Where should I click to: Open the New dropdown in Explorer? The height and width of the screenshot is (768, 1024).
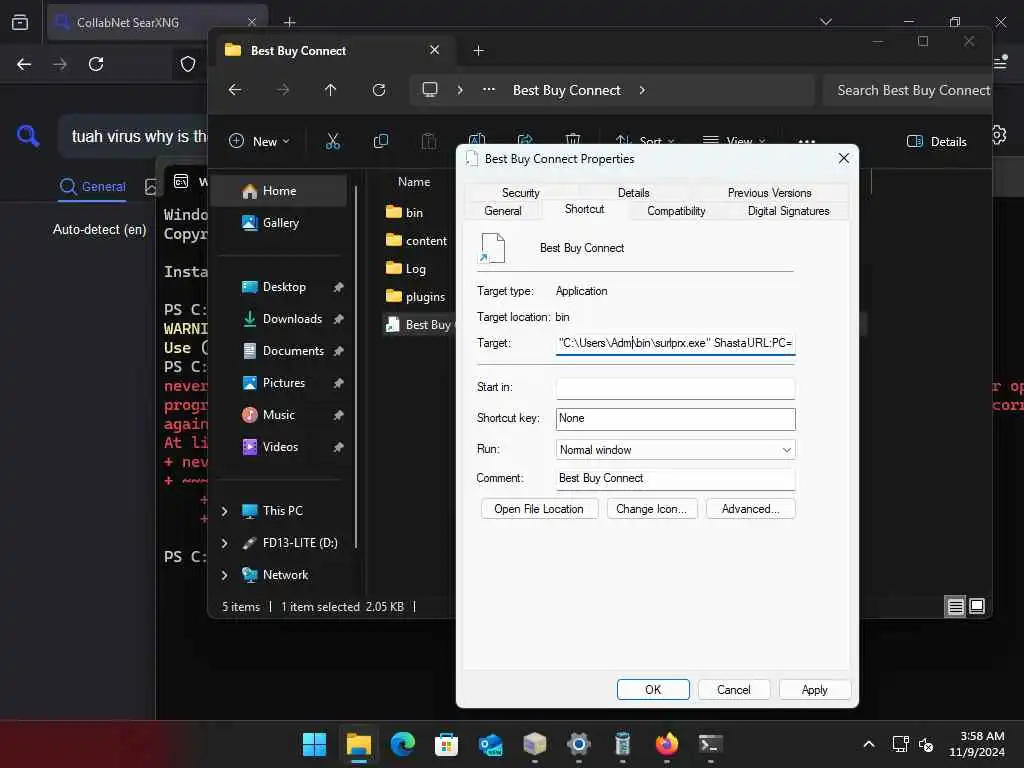[259, 141]
